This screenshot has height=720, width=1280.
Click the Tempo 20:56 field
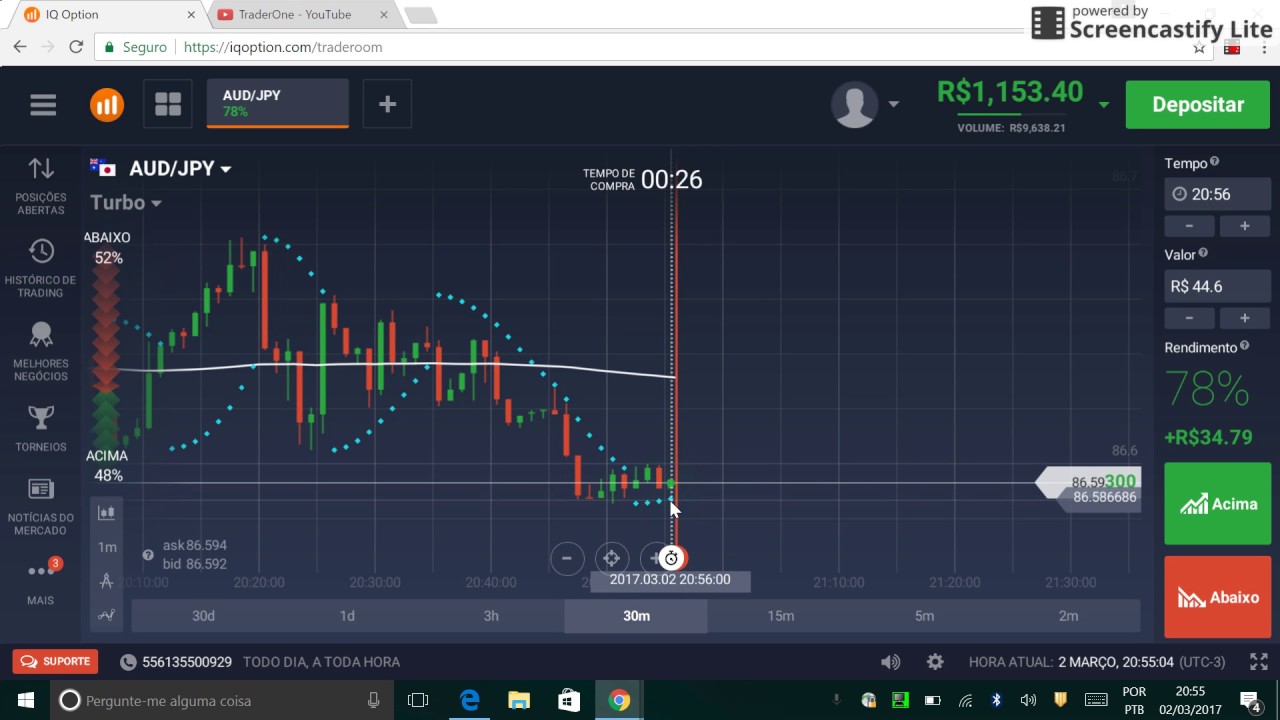[x=1217, y=194]
